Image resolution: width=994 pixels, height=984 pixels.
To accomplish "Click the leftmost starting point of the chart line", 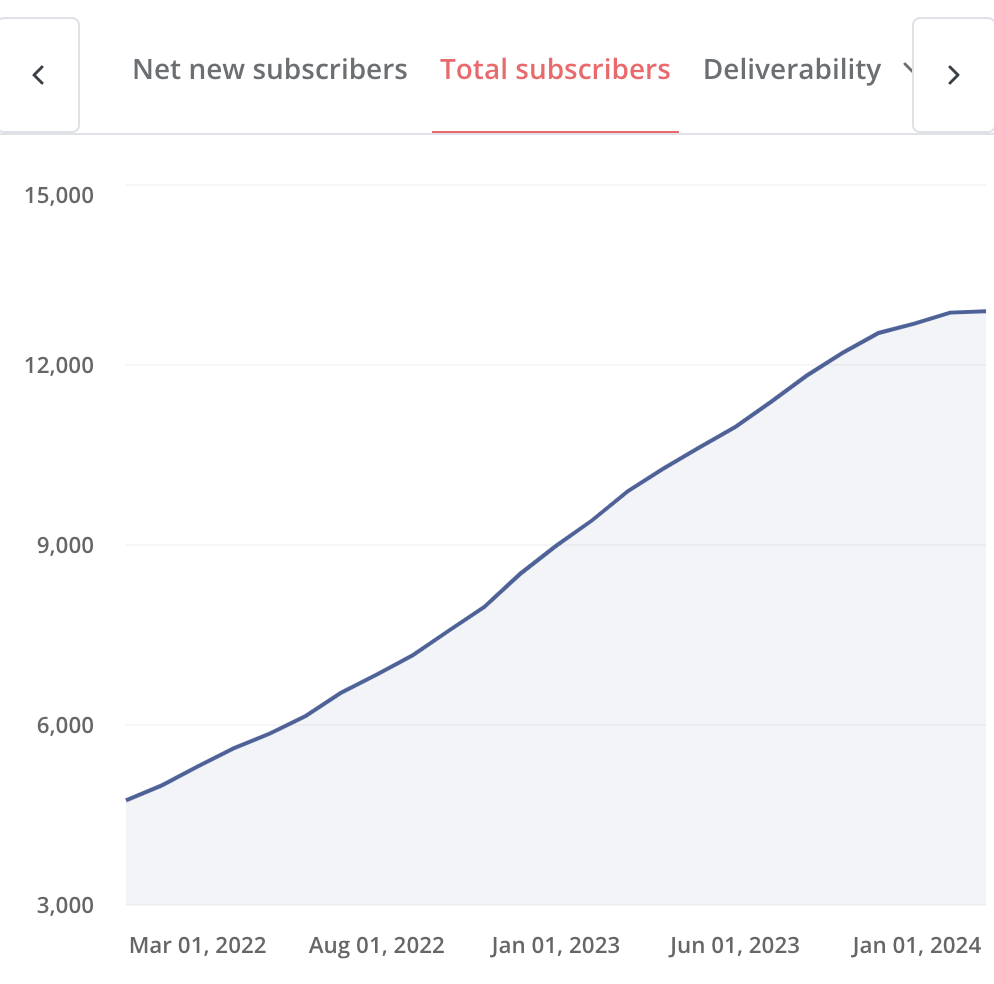I will (x=128, y=800).
